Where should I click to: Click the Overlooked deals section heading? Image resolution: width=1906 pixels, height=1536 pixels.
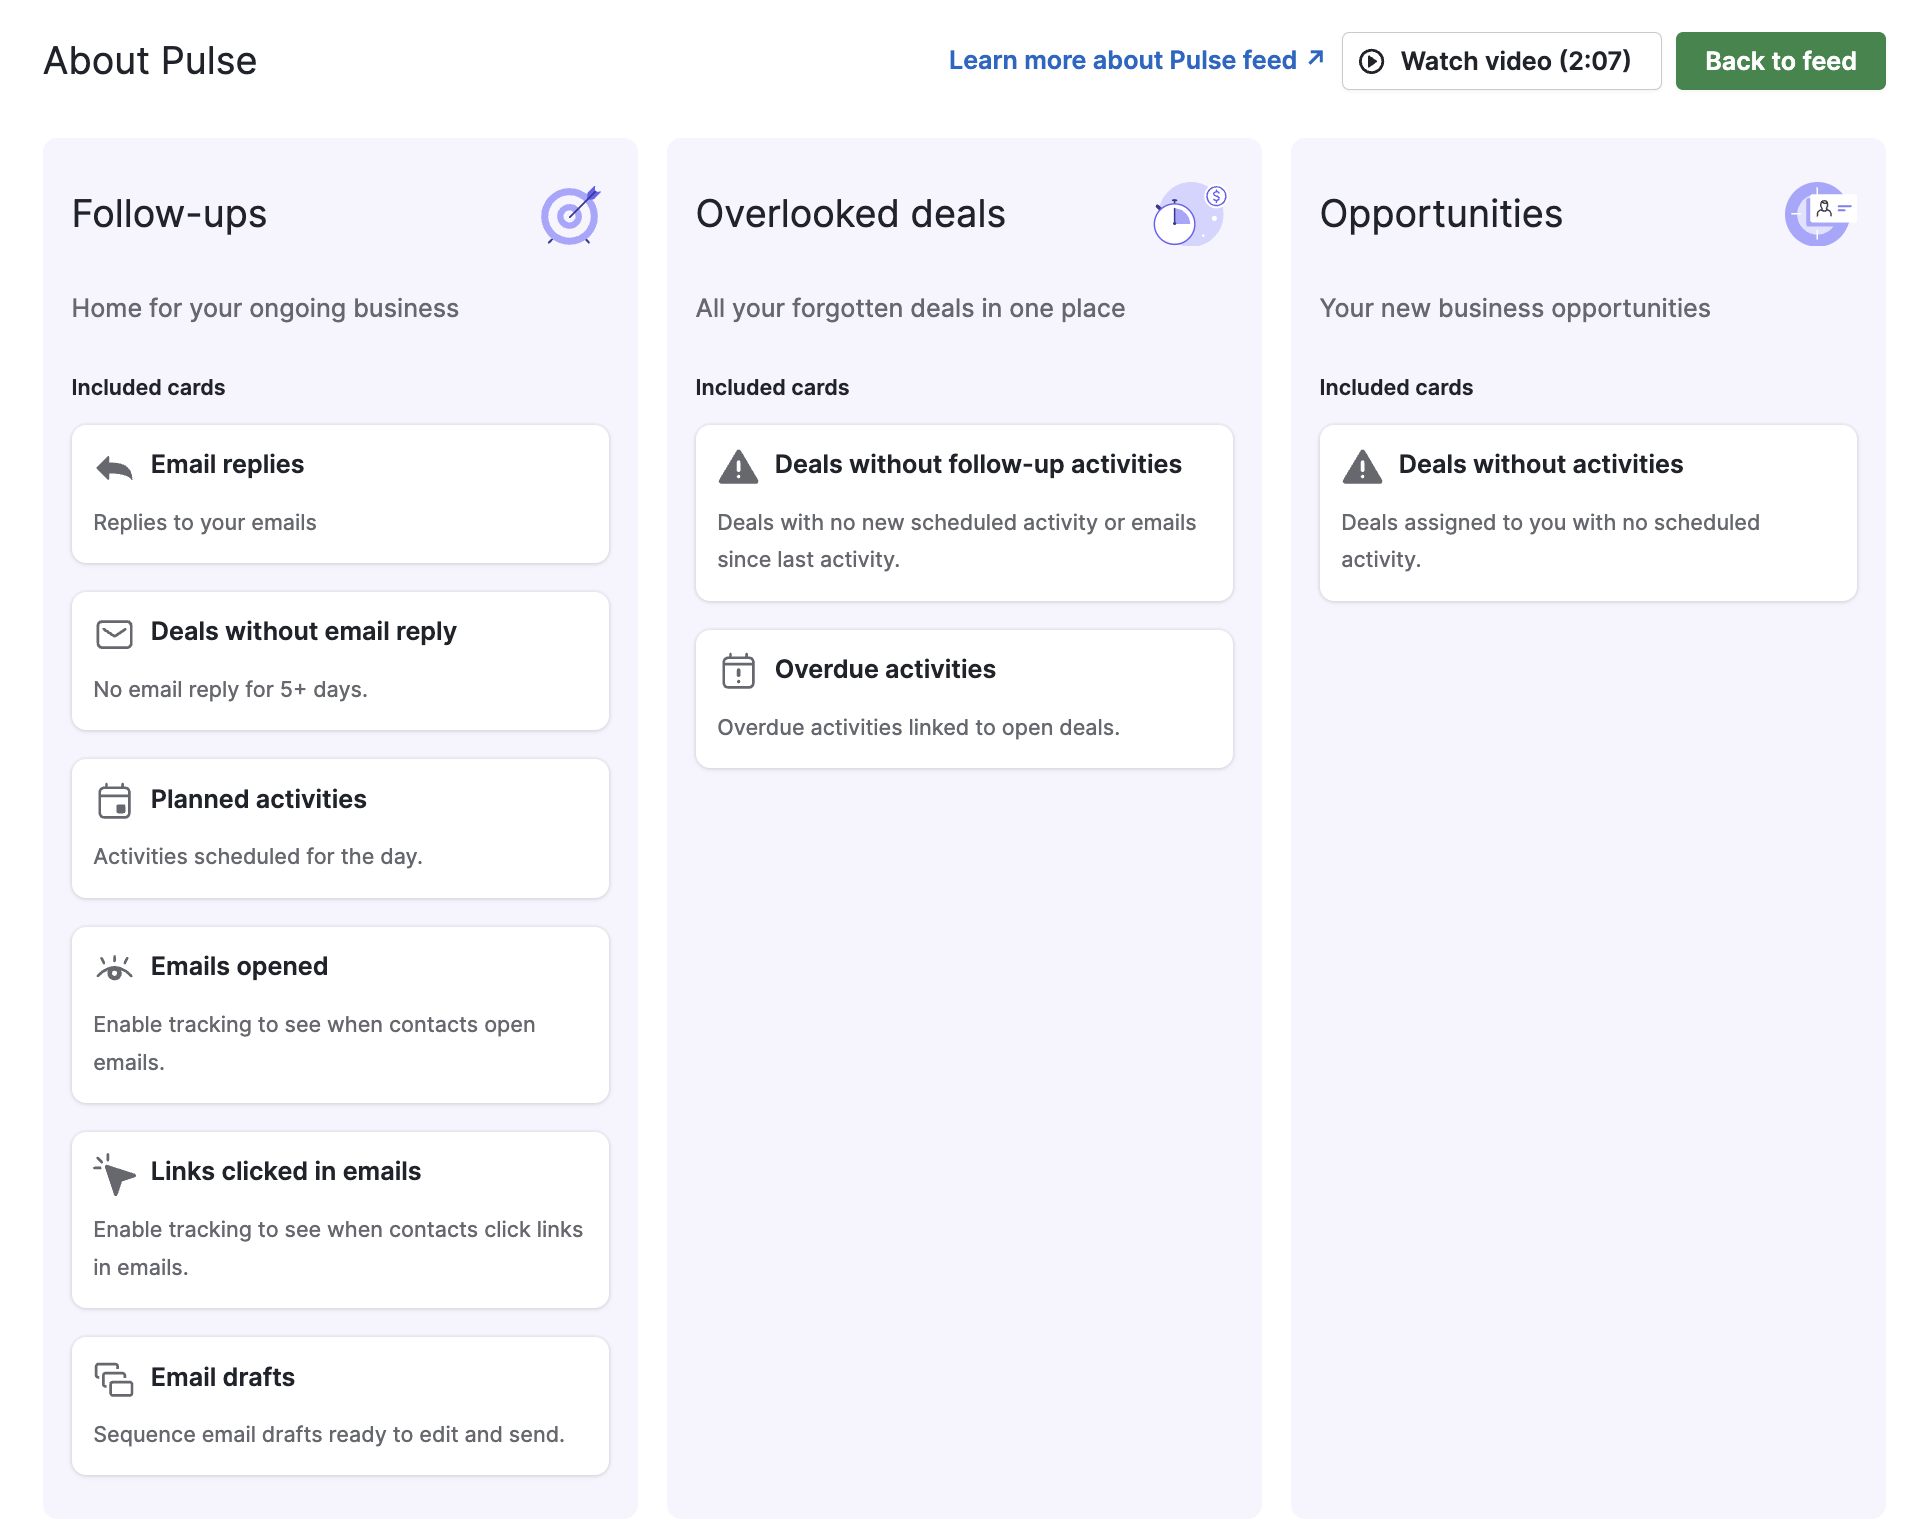coord(850,214)
